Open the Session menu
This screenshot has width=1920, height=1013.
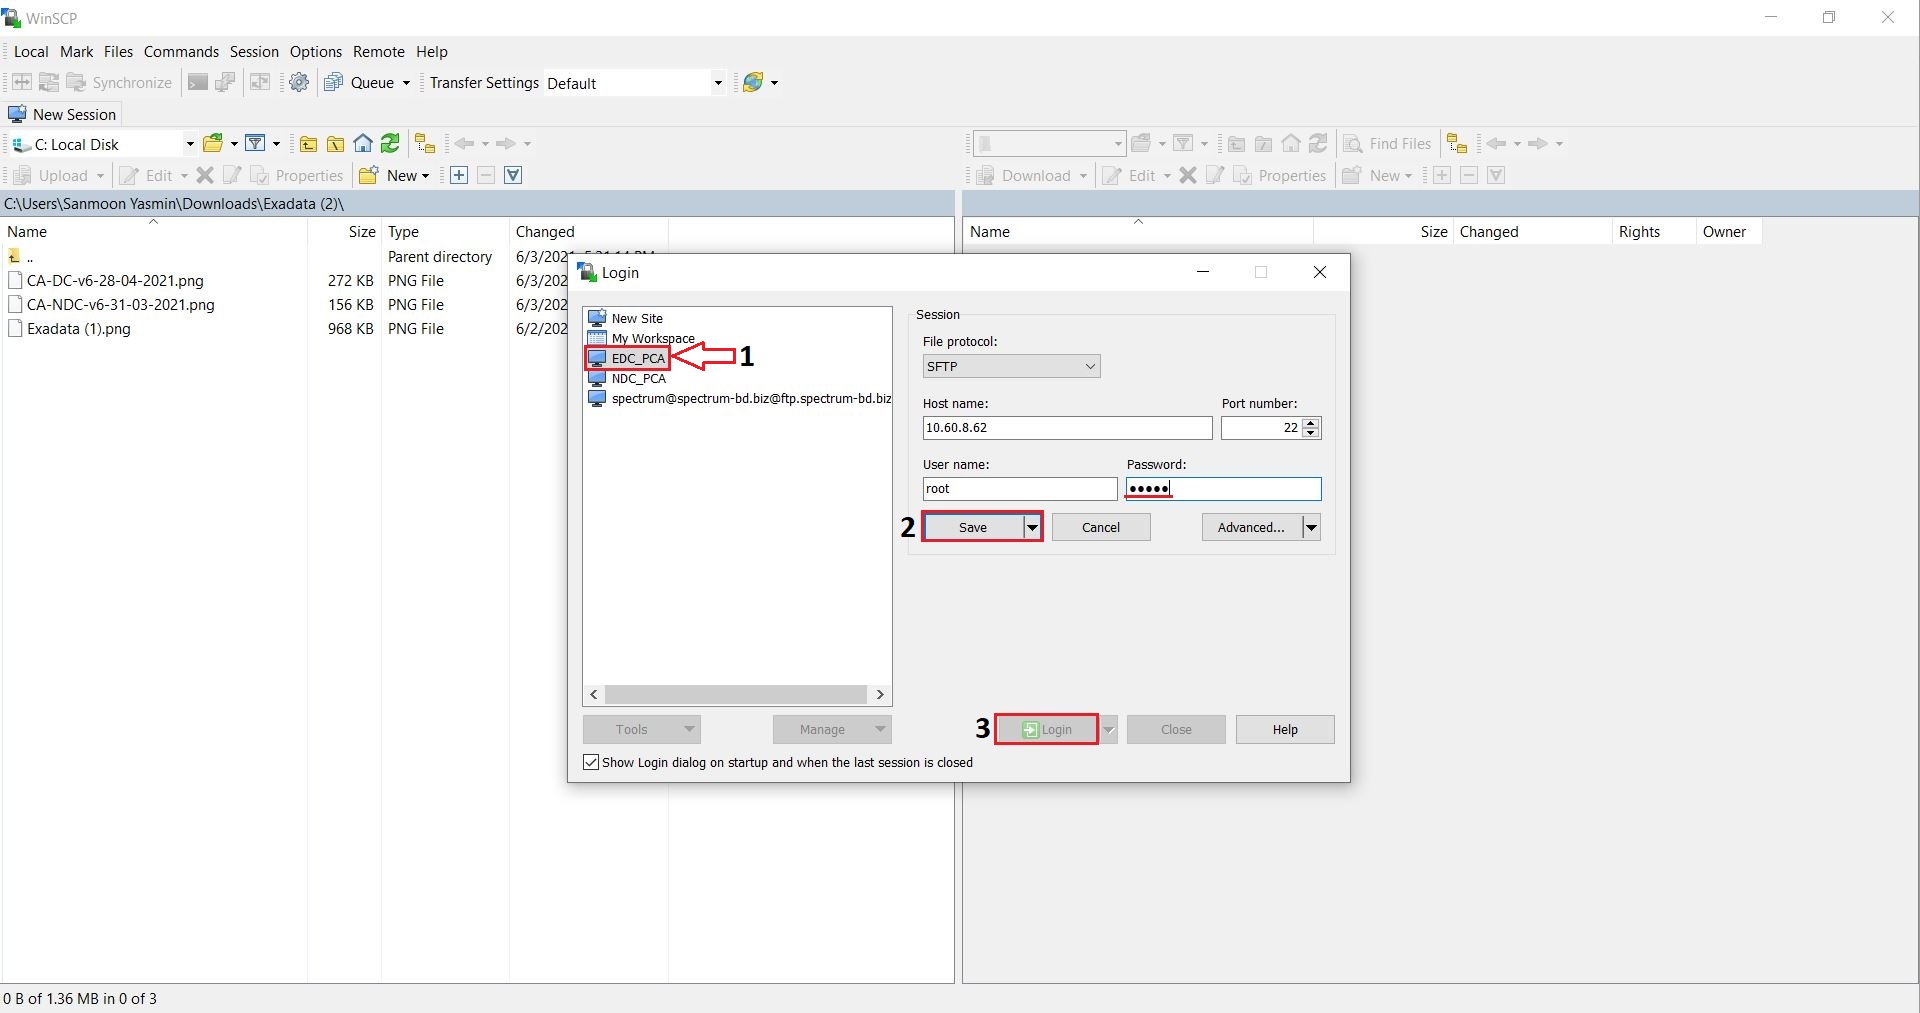(x=254, y=52)
